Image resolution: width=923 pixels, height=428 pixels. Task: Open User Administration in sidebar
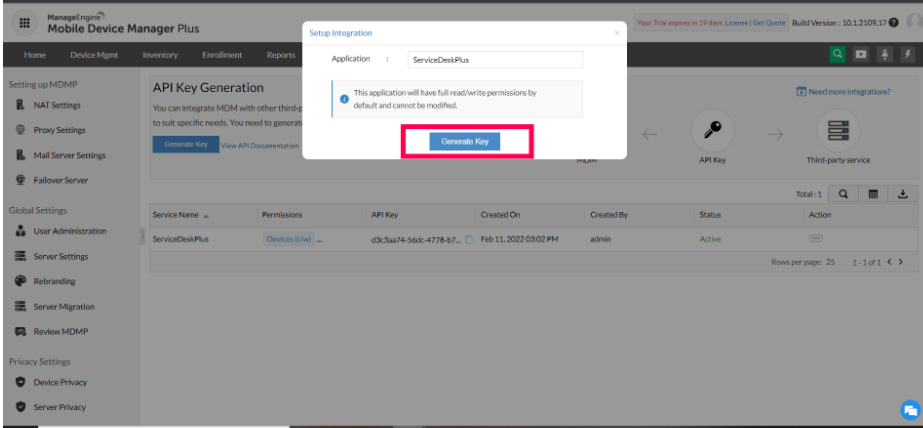click(x=70, y=231)
